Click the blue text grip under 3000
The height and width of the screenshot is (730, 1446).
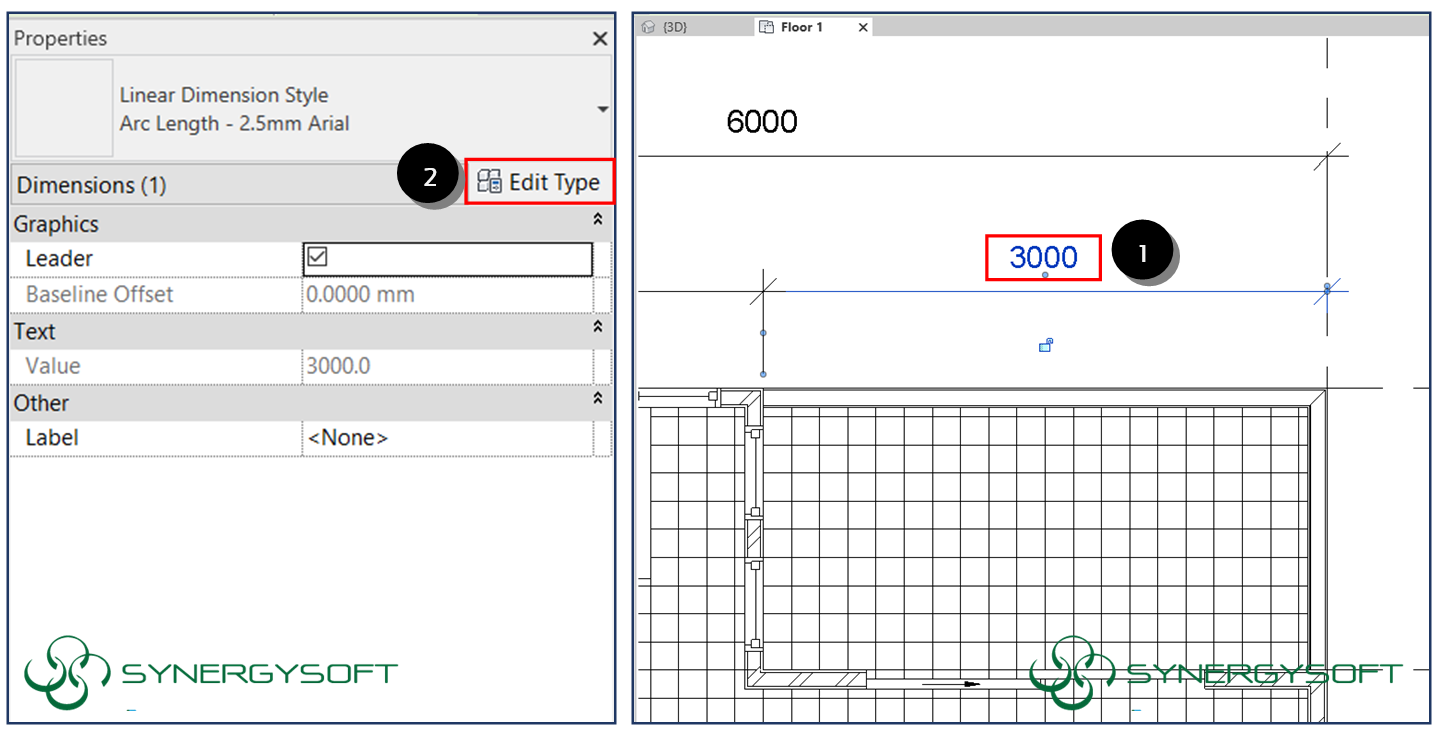click(1045, 275)
